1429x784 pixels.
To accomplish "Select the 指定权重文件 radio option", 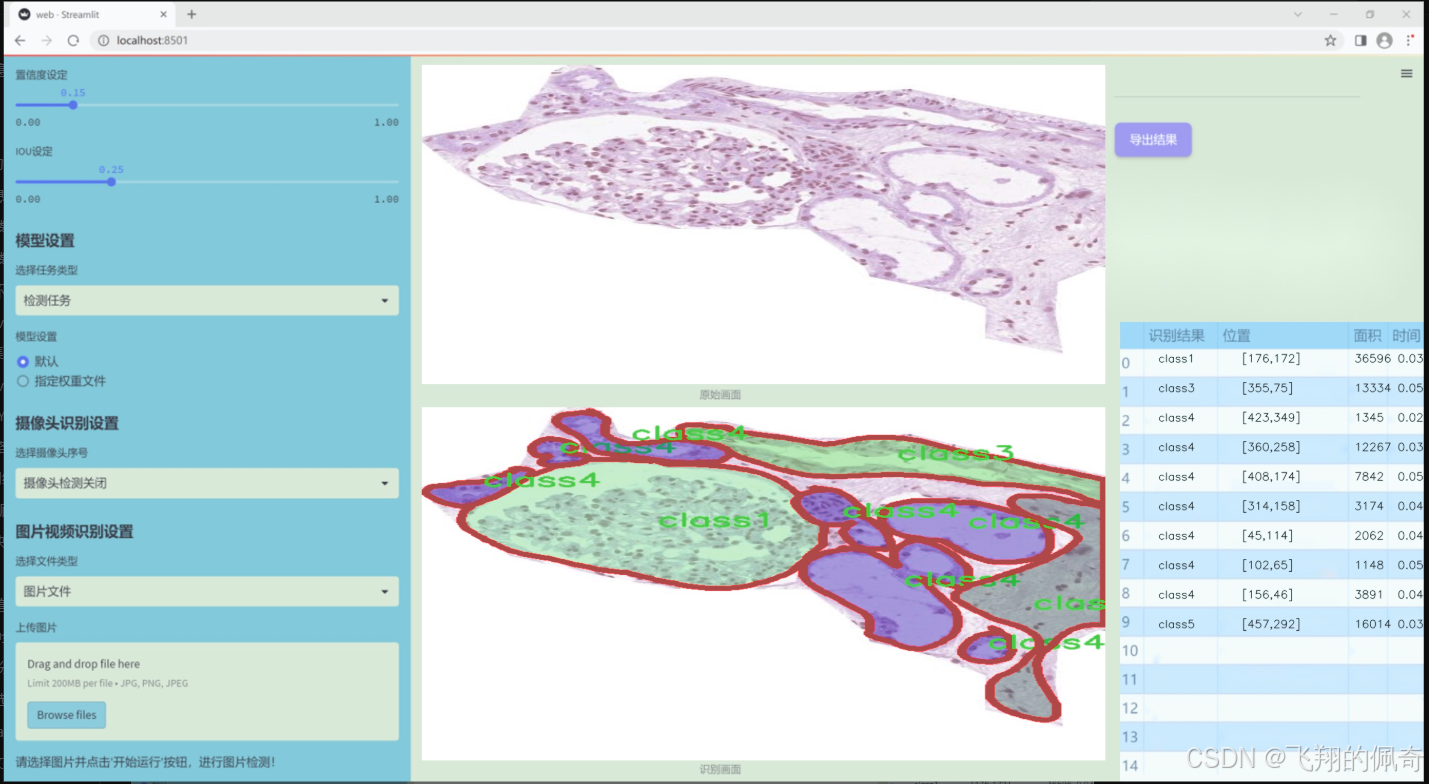I will tap(61, 381).
